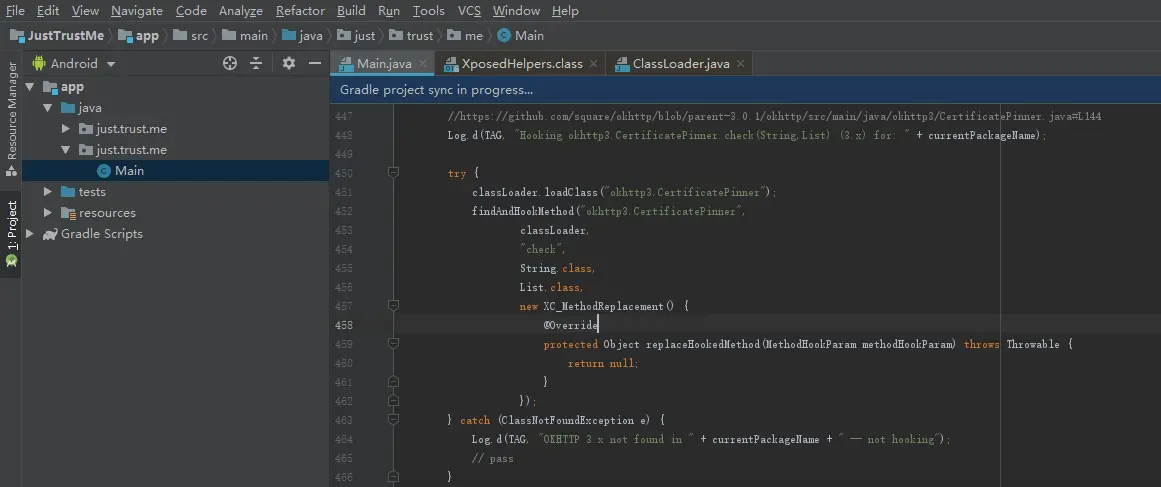The image size is (1161, 487).
Task: Click fold end marker at line 461
Action: [393, 382]
